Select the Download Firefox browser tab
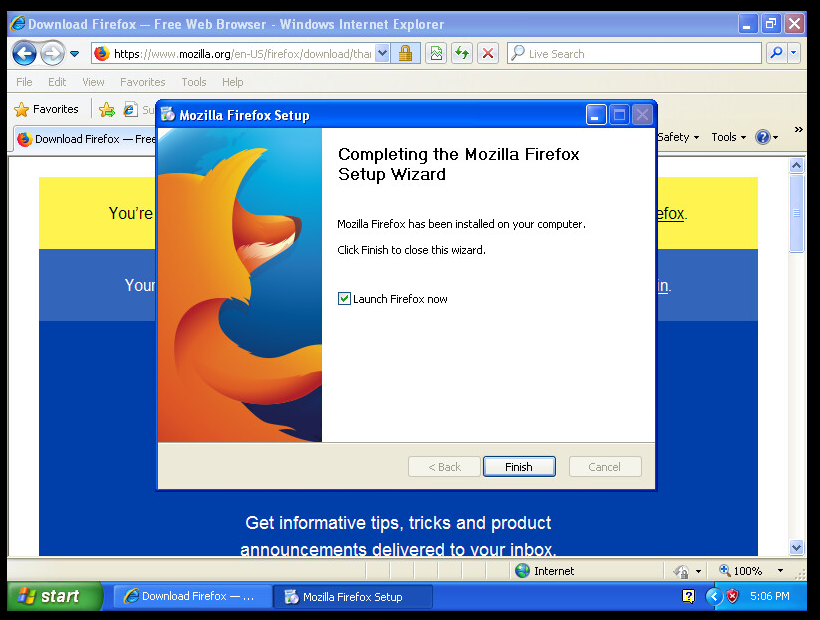 (x=85, y=139)
